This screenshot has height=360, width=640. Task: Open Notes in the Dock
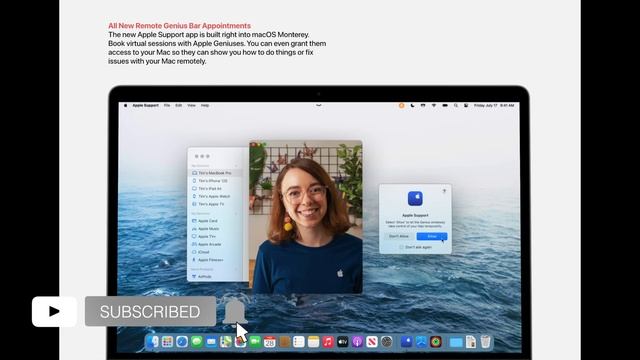313,342
